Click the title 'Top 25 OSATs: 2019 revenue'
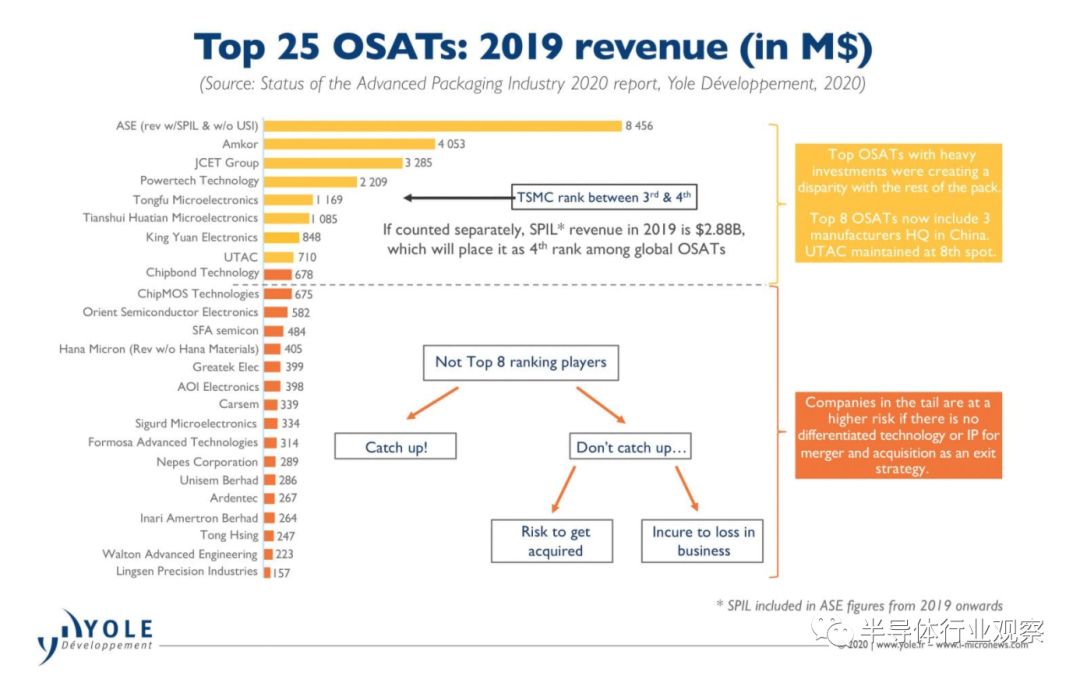1080x679 pixels. pos(533,47)
